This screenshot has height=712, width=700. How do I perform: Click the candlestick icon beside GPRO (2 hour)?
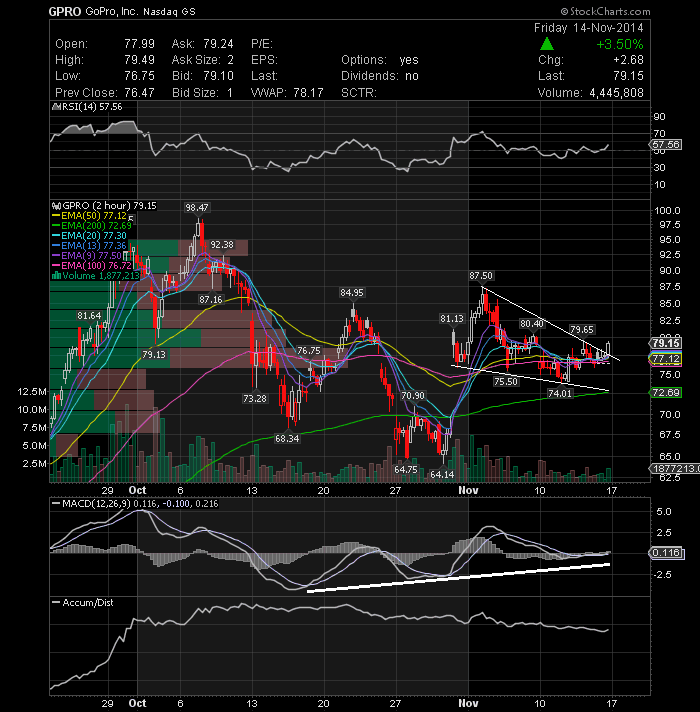click(x=57, y=206)
